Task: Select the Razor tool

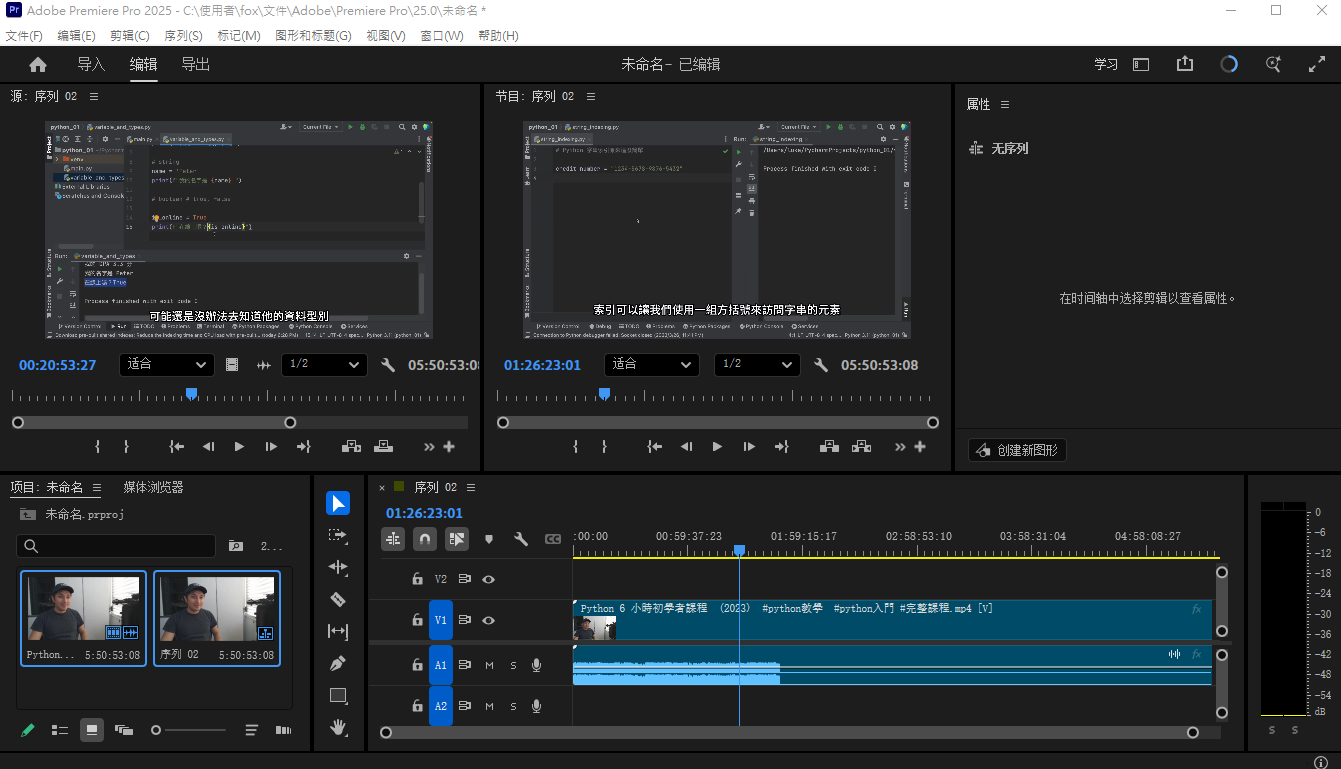Action: [x=338, y=599]
